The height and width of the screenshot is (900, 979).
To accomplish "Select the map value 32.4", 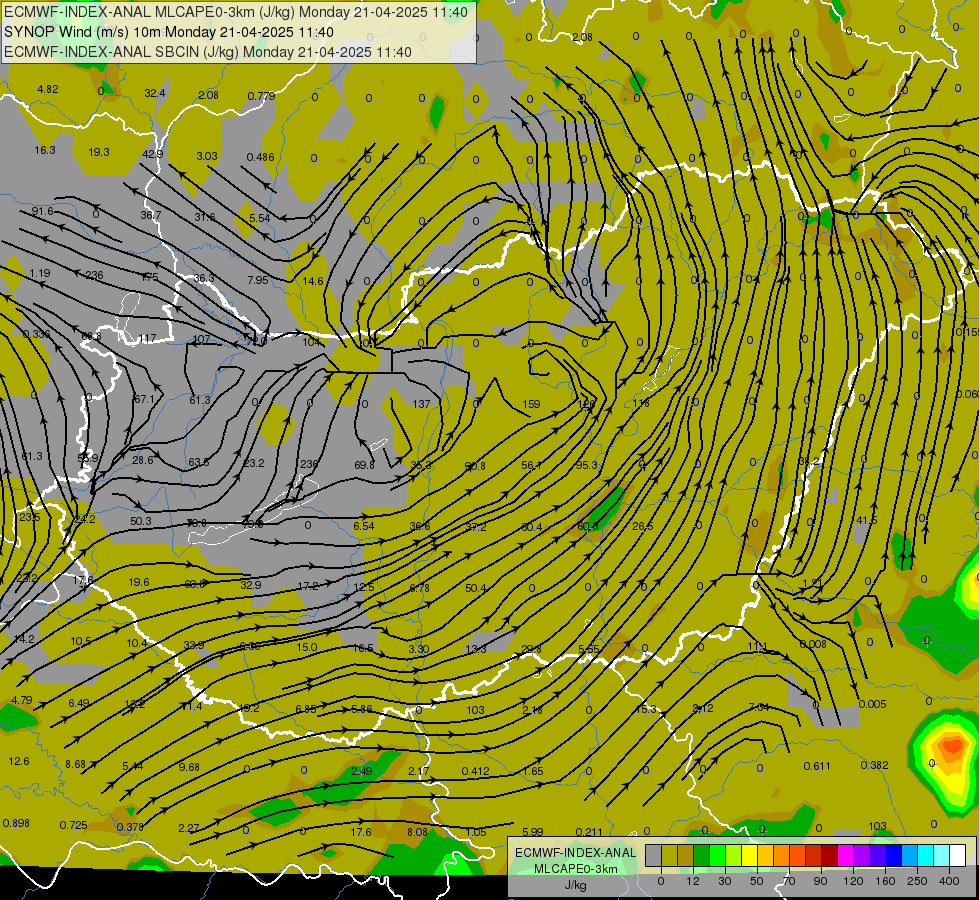I will (x=155, y=93).
